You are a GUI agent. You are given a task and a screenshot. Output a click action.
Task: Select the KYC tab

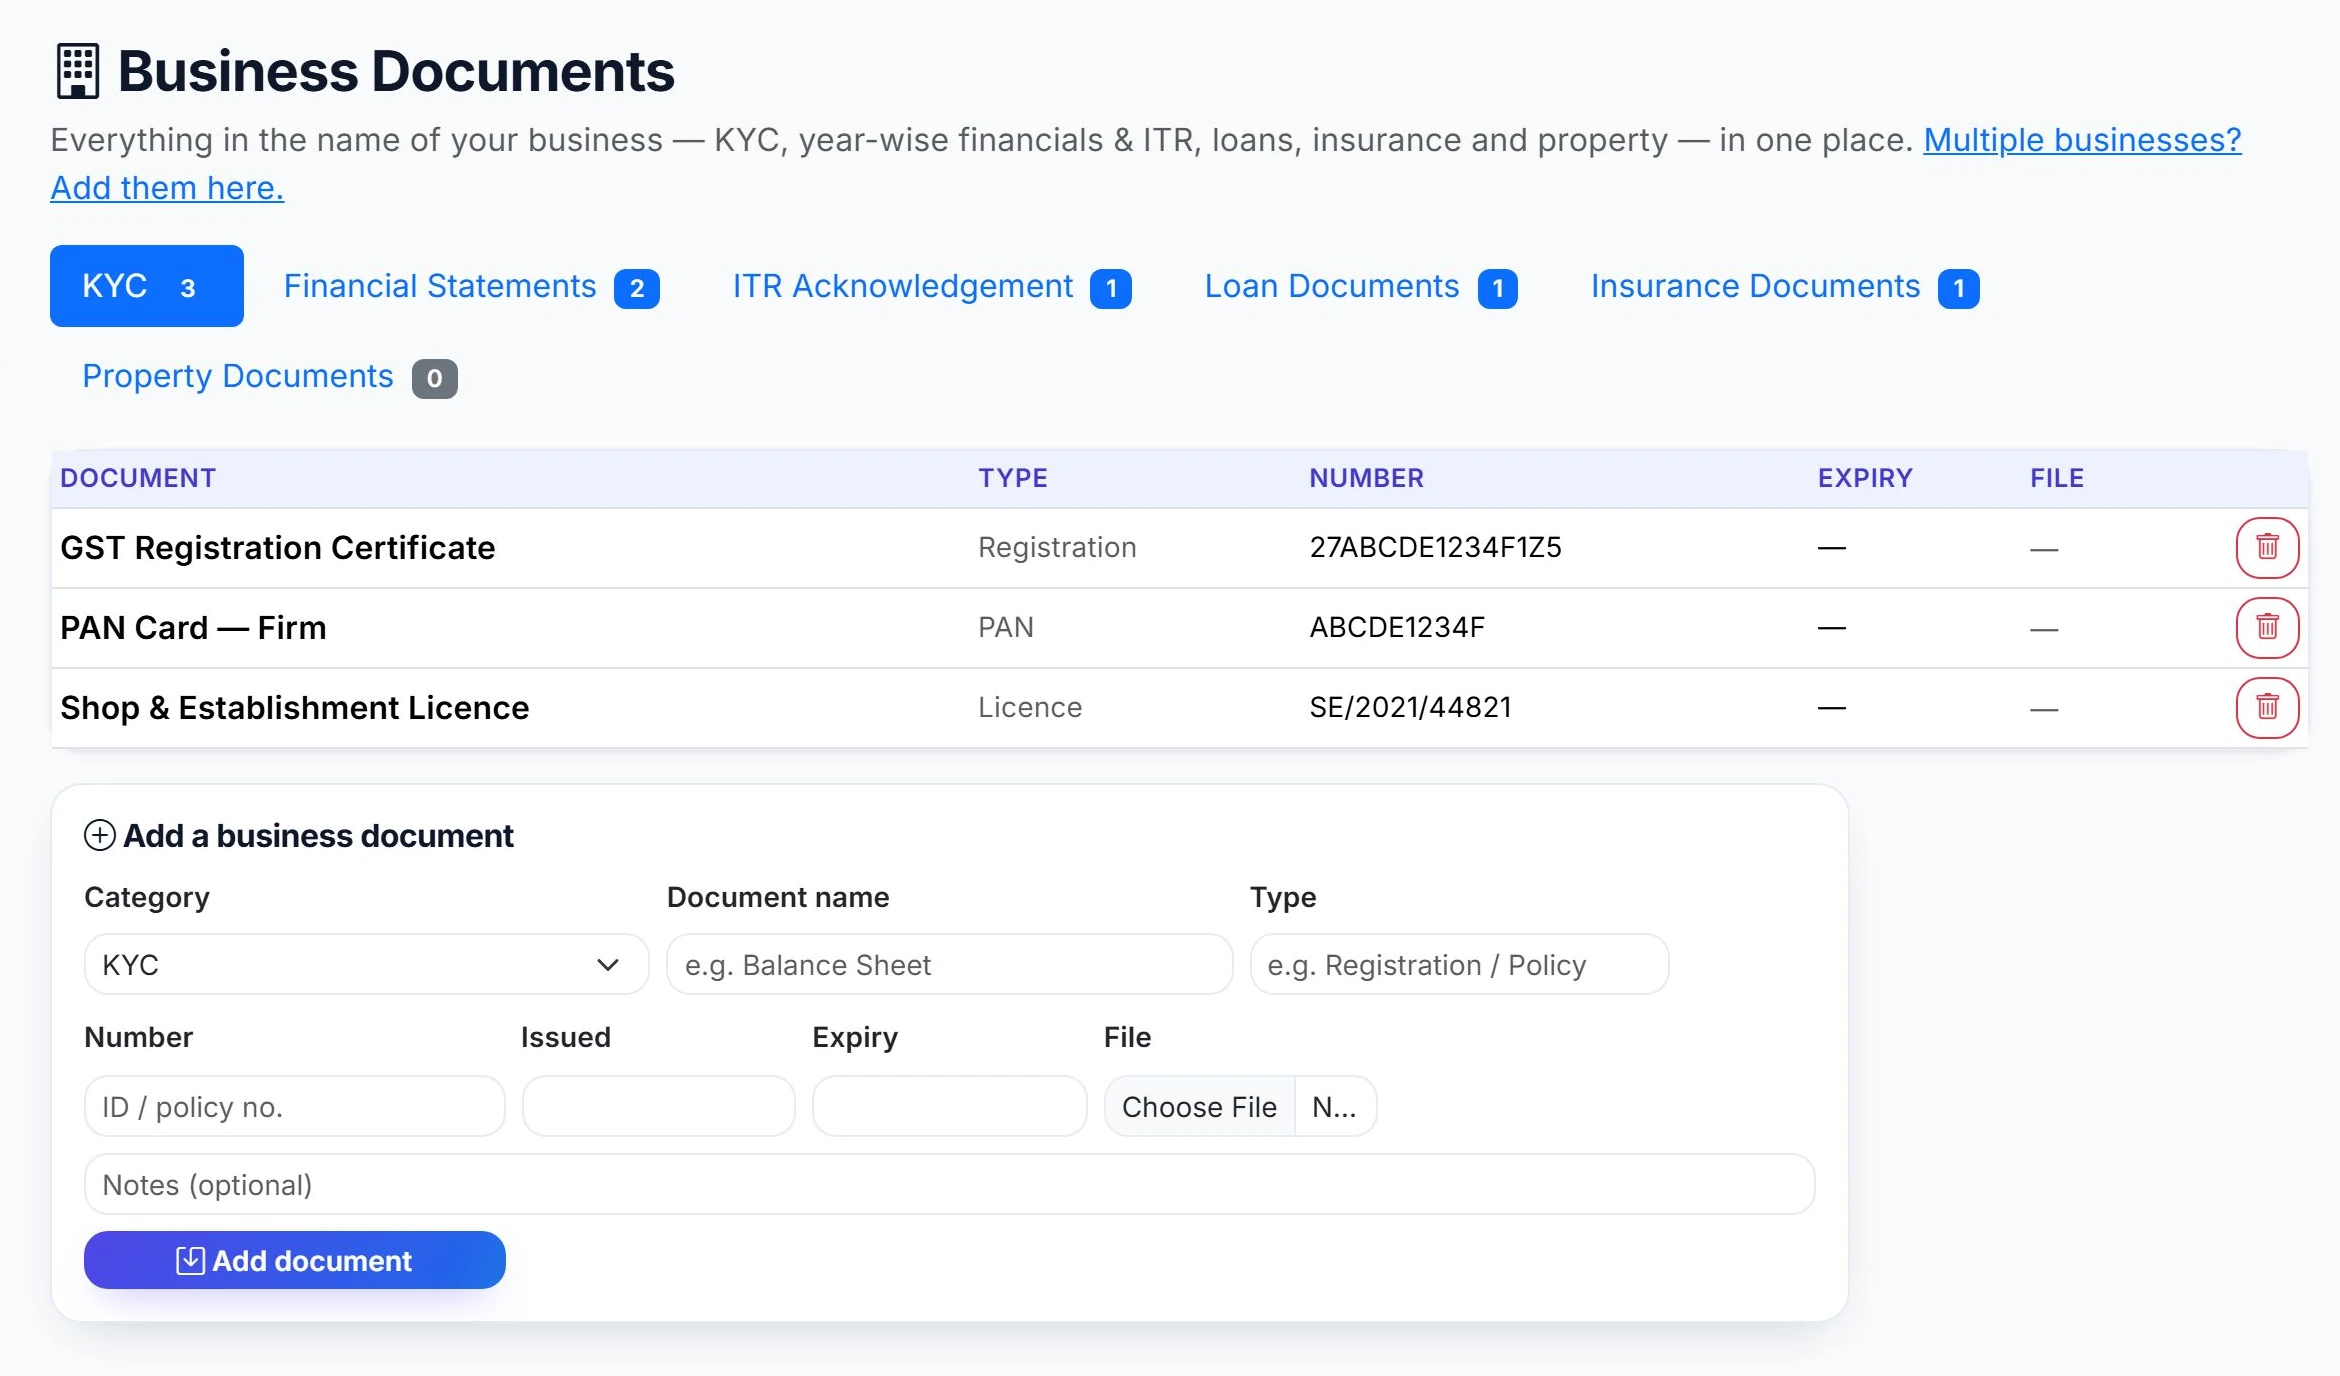[147, 286]
